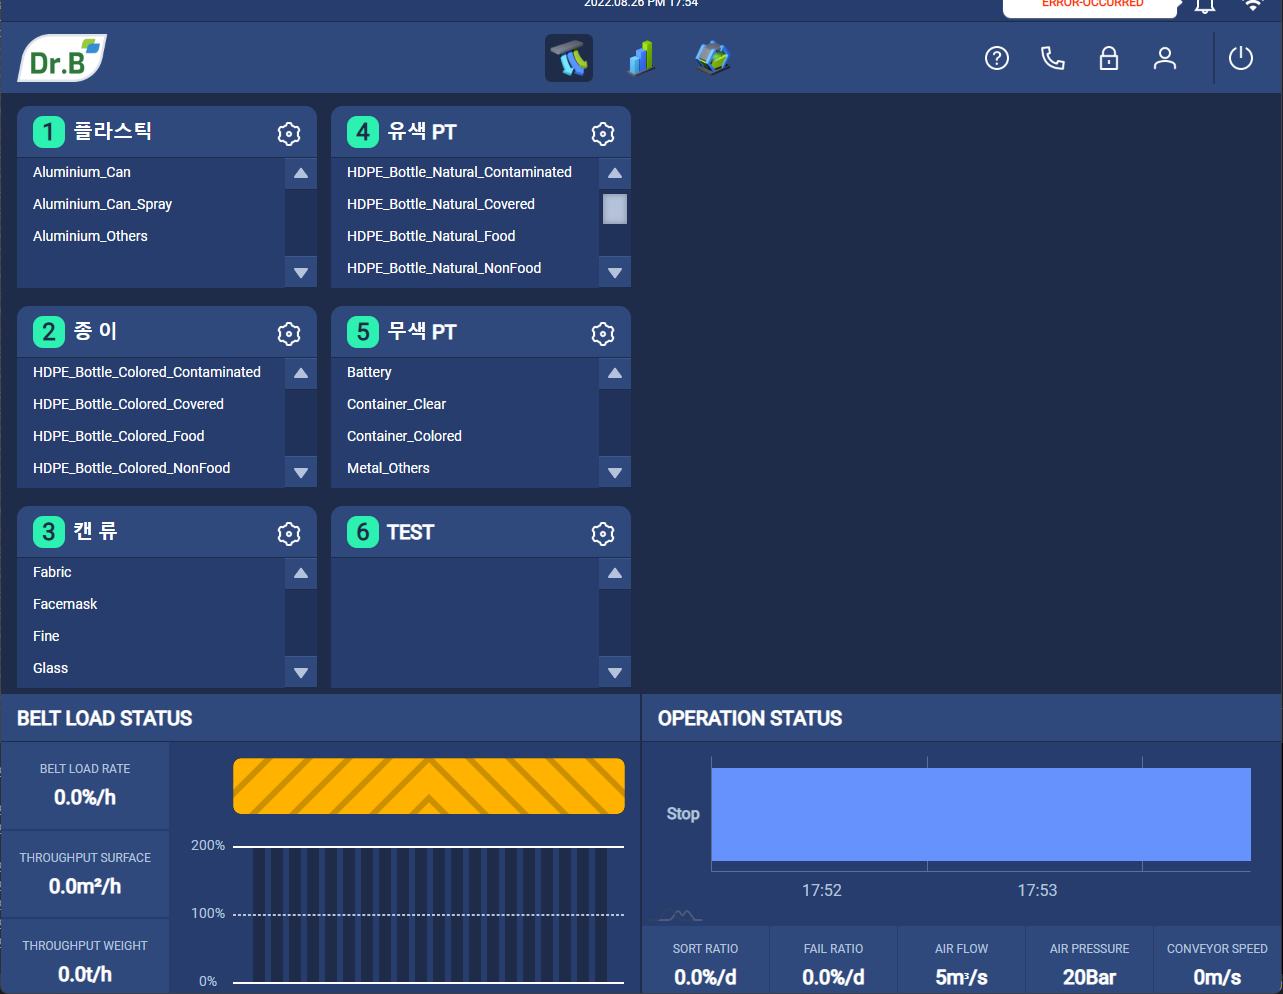Image resolution: width=1283 pixels, height=994 pixels.
Task: Click the ERROR-OCCURRED alert banner
Action: pyautogui.click(x=1092, y=6)
